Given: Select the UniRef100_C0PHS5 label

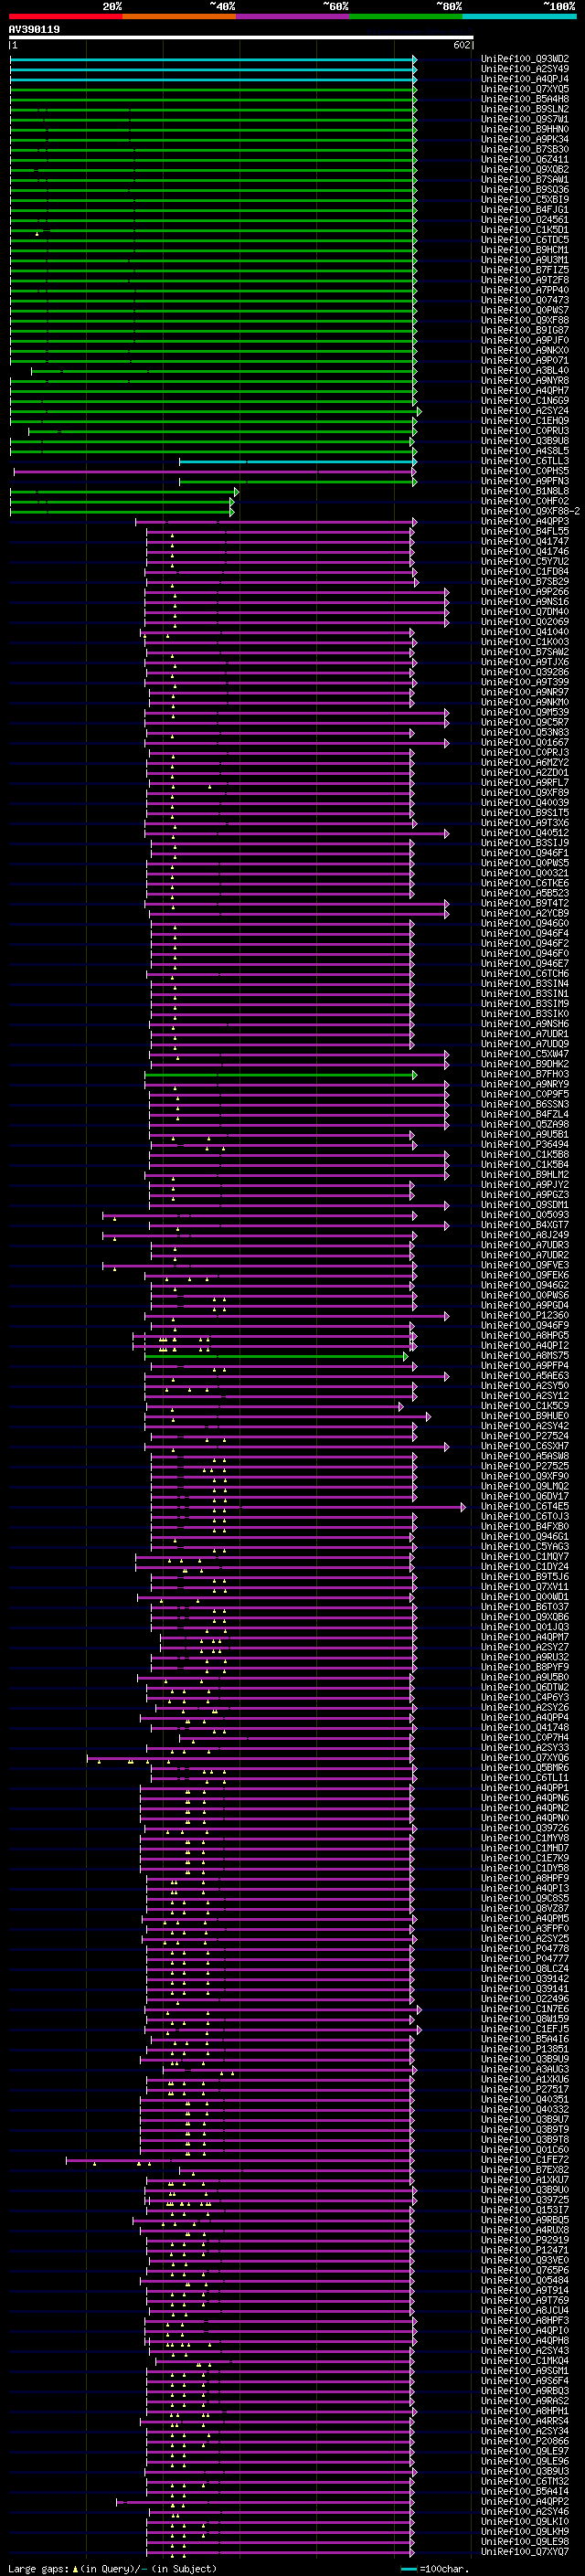Looking at the screenshot, I should click(x=525, y=471).
